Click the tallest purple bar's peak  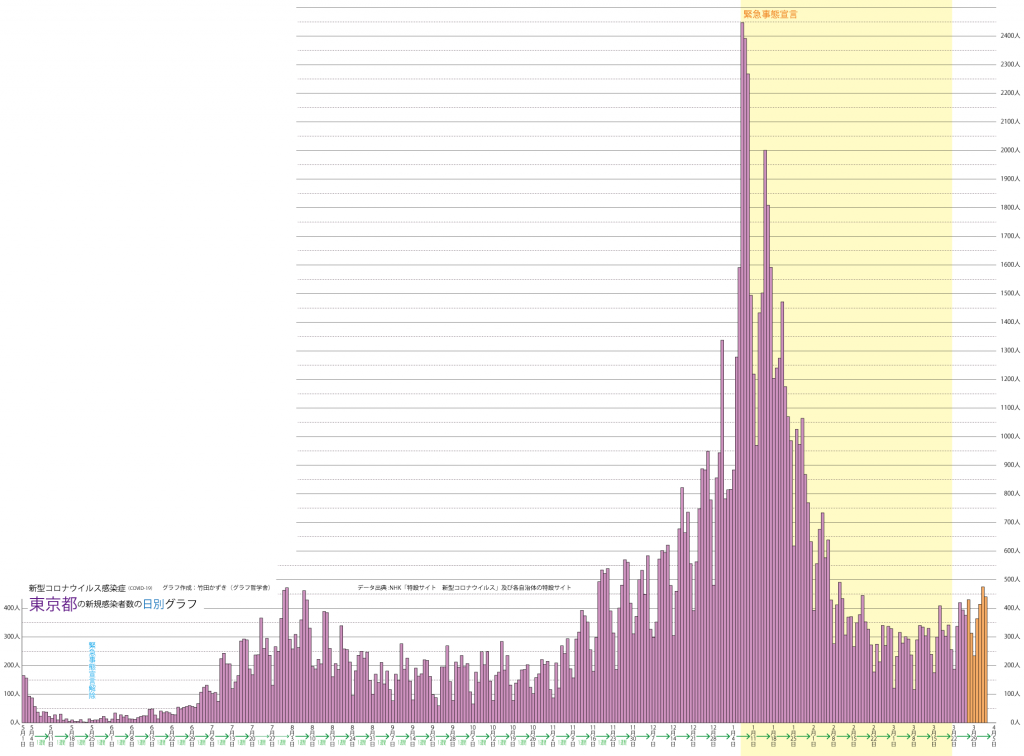[x=742, y=25]
